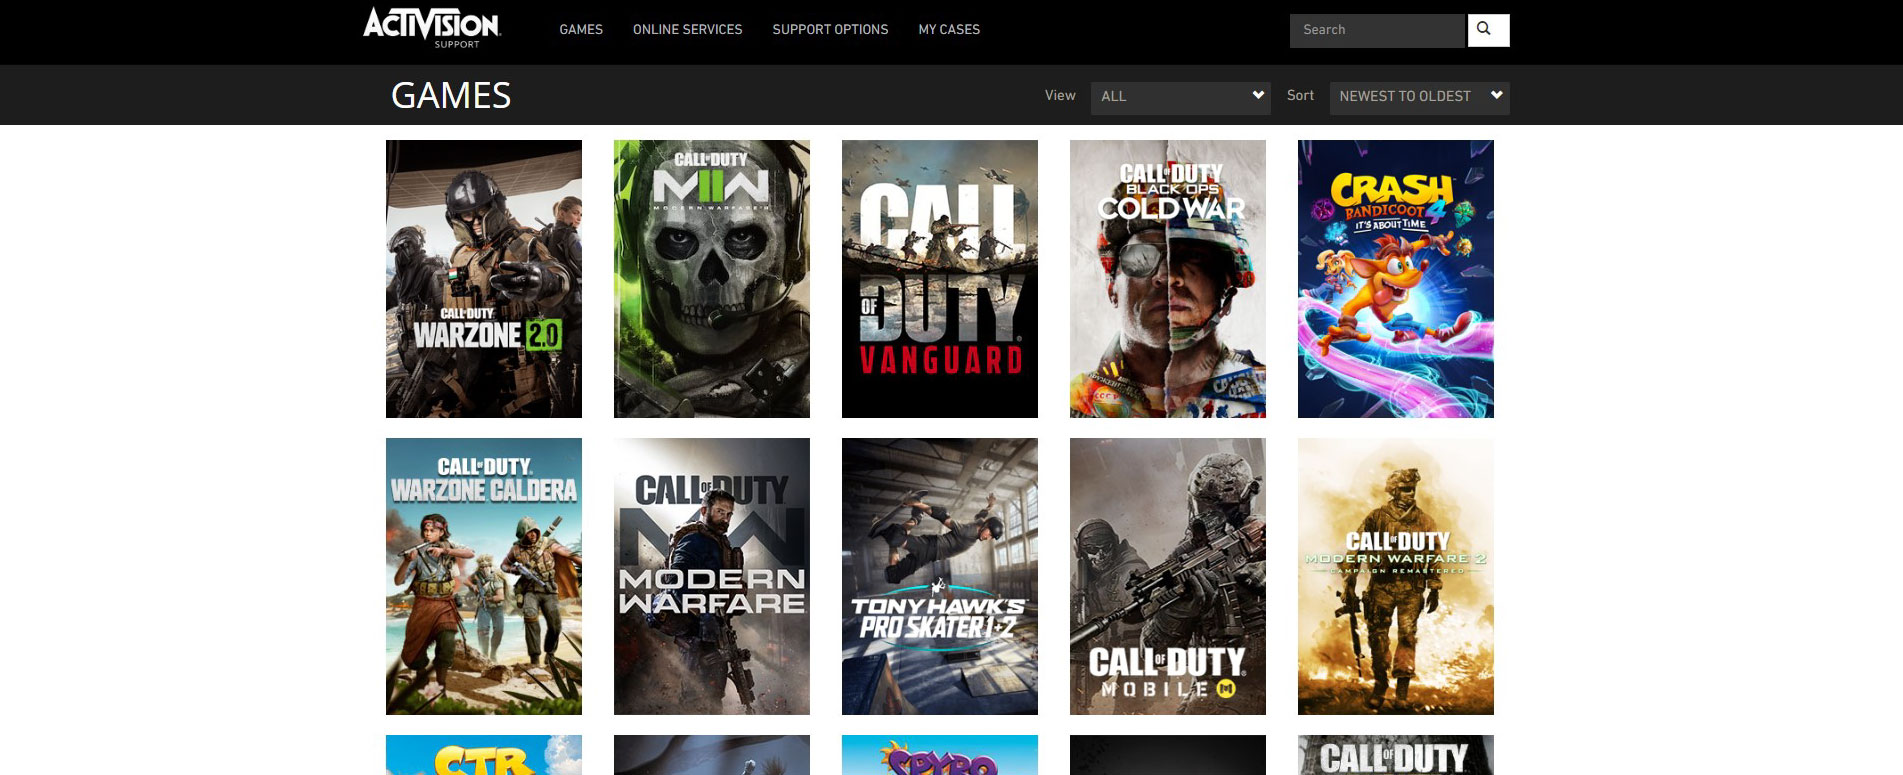Choose Call of Duty Mobile cover
The width and height of the screenshot is (1903, 775).
[x=1168, y=576]
